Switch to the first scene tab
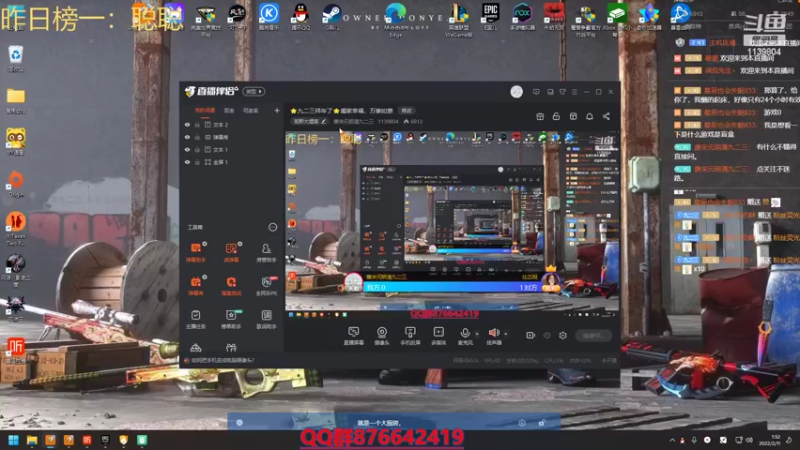 point(205,110)
